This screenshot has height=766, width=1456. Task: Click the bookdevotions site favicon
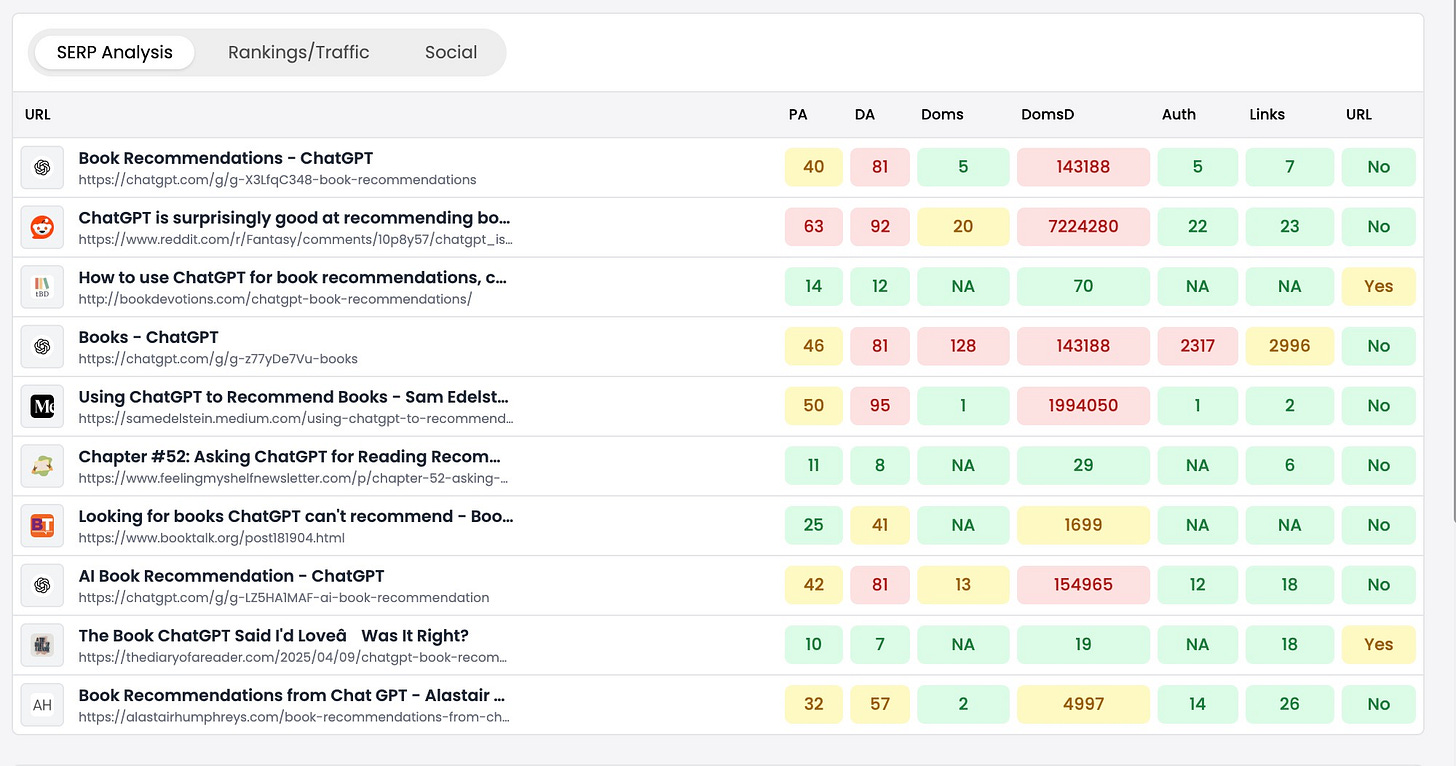click(42, 287)
